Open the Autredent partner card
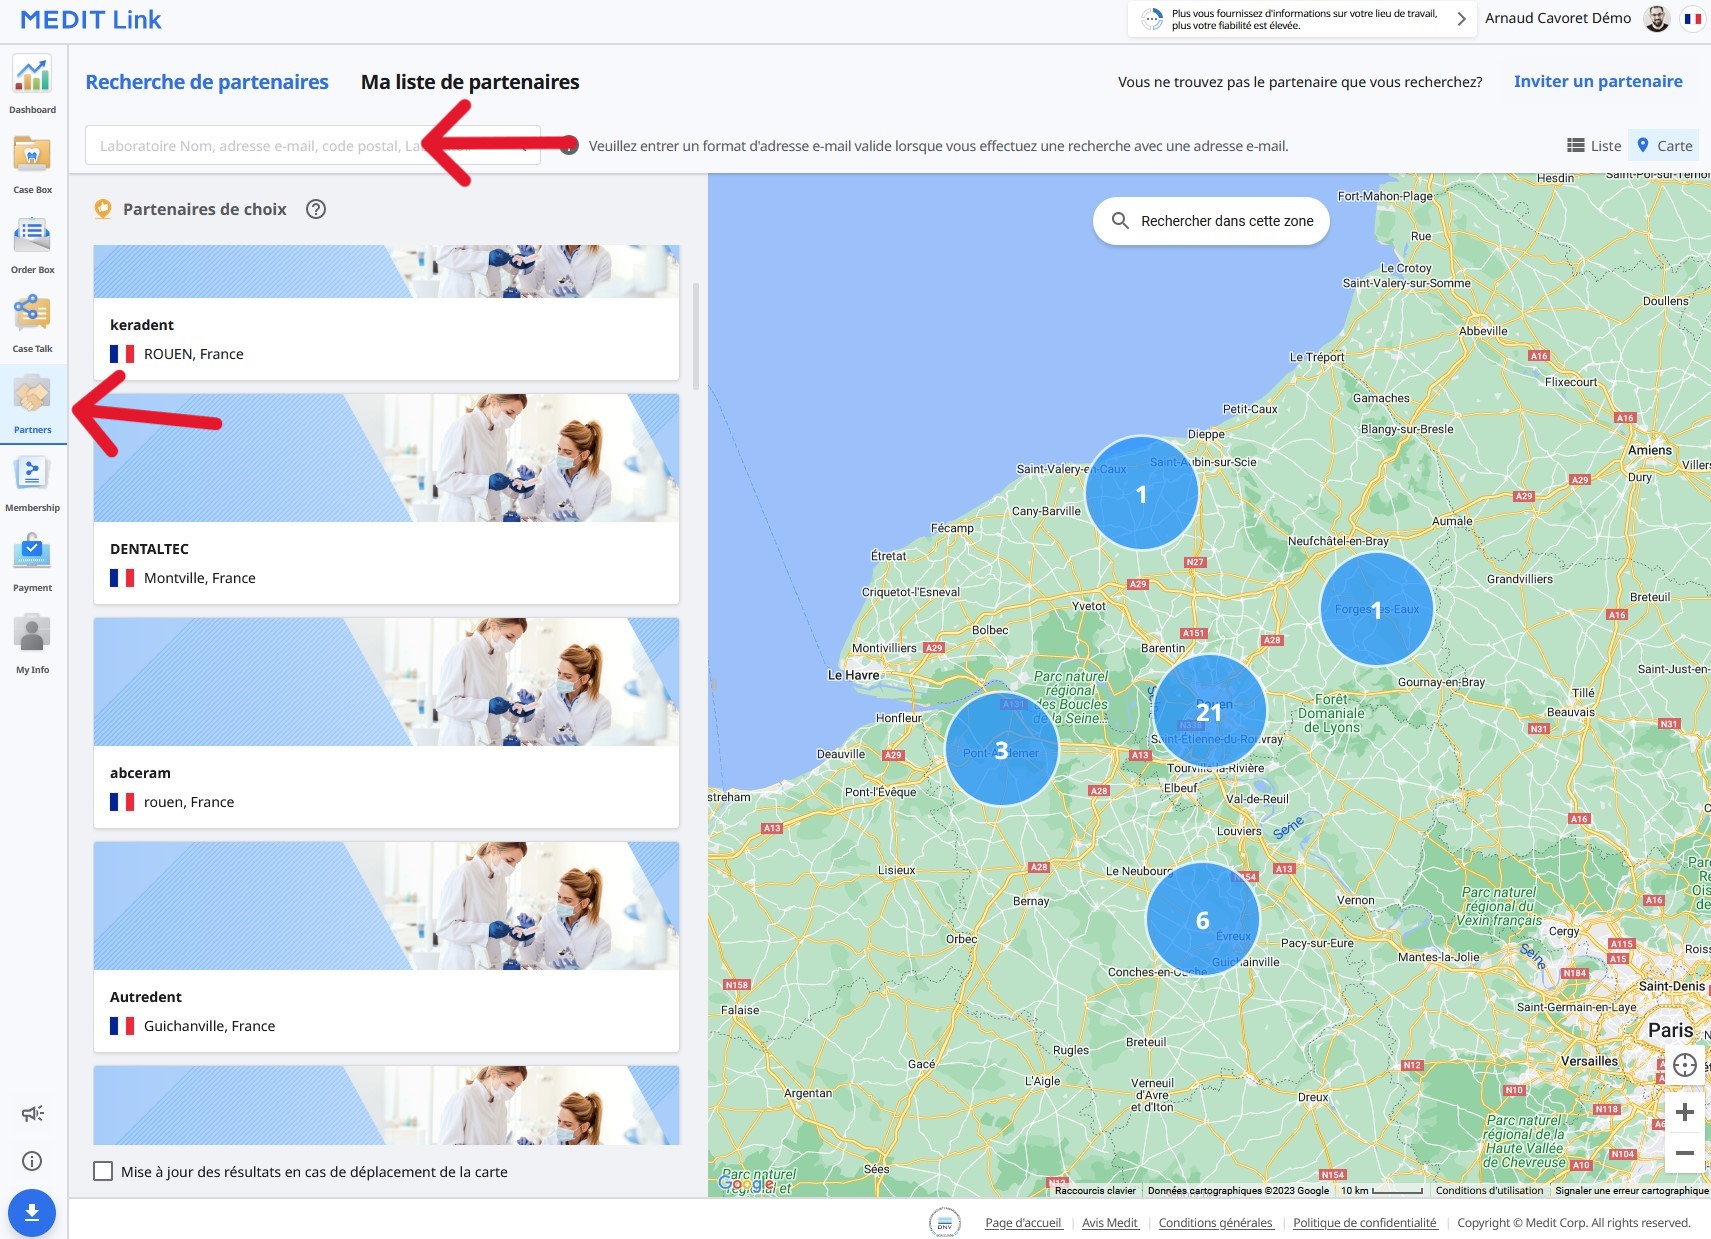The height and width of the screenshot is (1239, 1711). point(386,947)
